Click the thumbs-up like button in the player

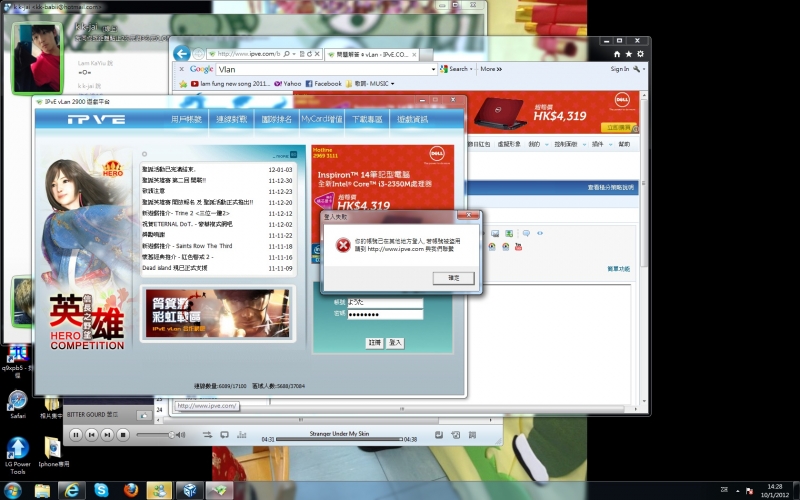(x=144, y=415)
